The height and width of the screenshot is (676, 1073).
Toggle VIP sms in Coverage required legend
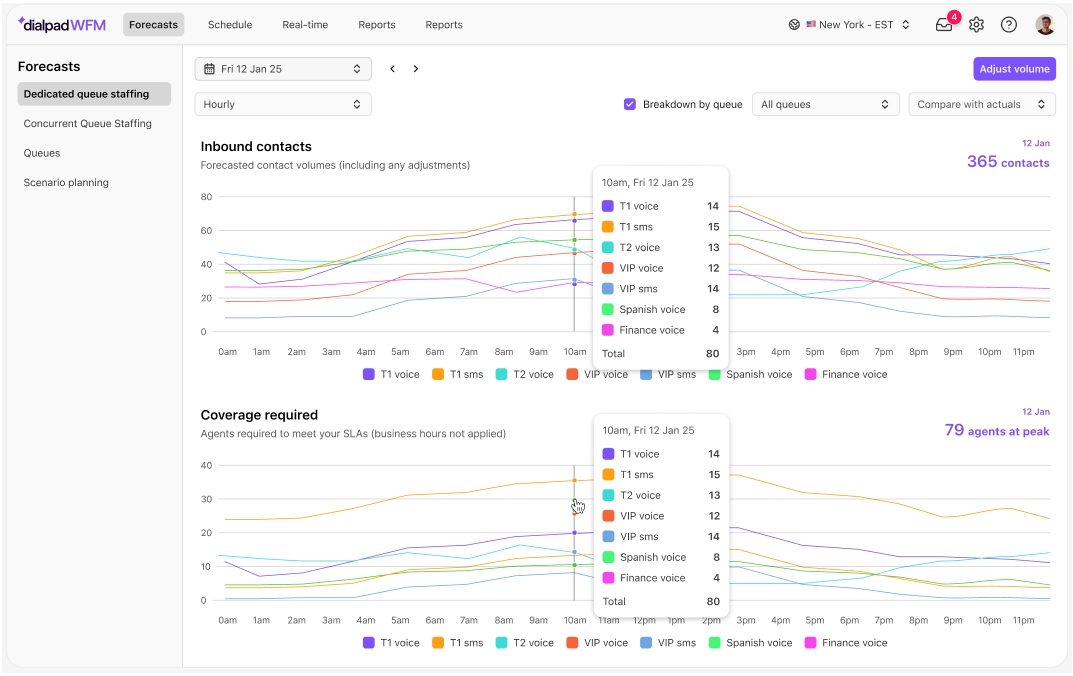(669, 642)
